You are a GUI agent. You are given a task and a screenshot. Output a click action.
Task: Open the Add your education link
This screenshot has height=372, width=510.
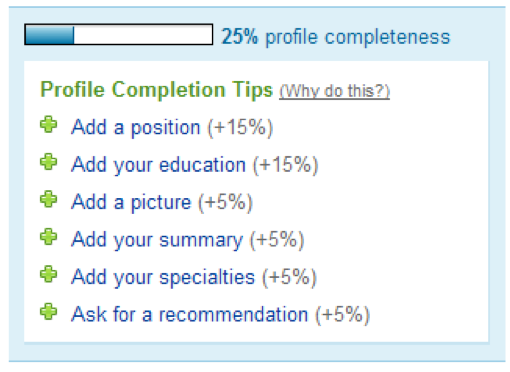[x=158, y=165]
